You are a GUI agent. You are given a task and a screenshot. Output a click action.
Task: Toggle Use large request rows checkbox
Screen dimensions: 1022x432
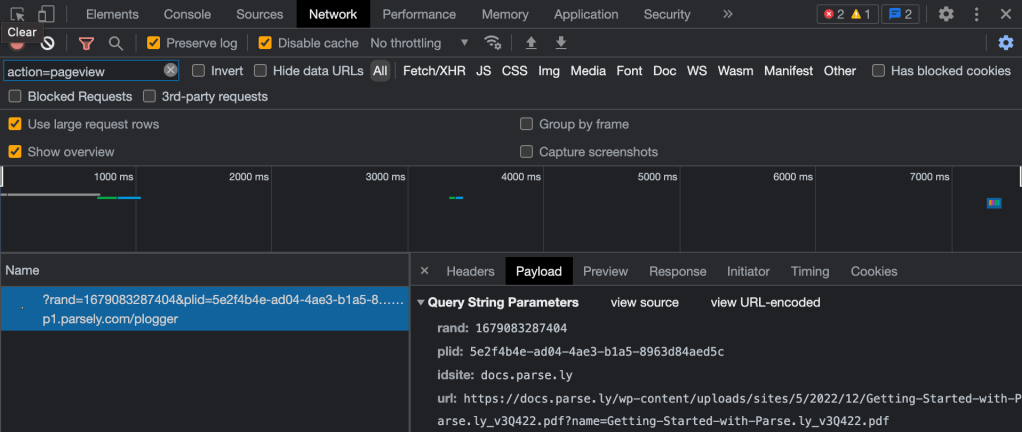(15, 124)
